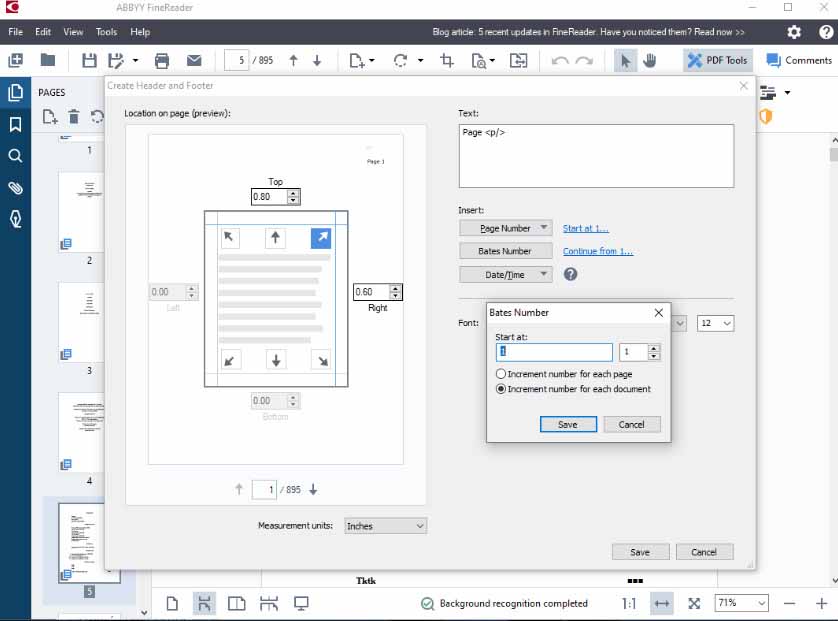Viewport: 838px width, 621px height.
Task: Click the Save document toolbar icon
Action: [x=90, y=60]
